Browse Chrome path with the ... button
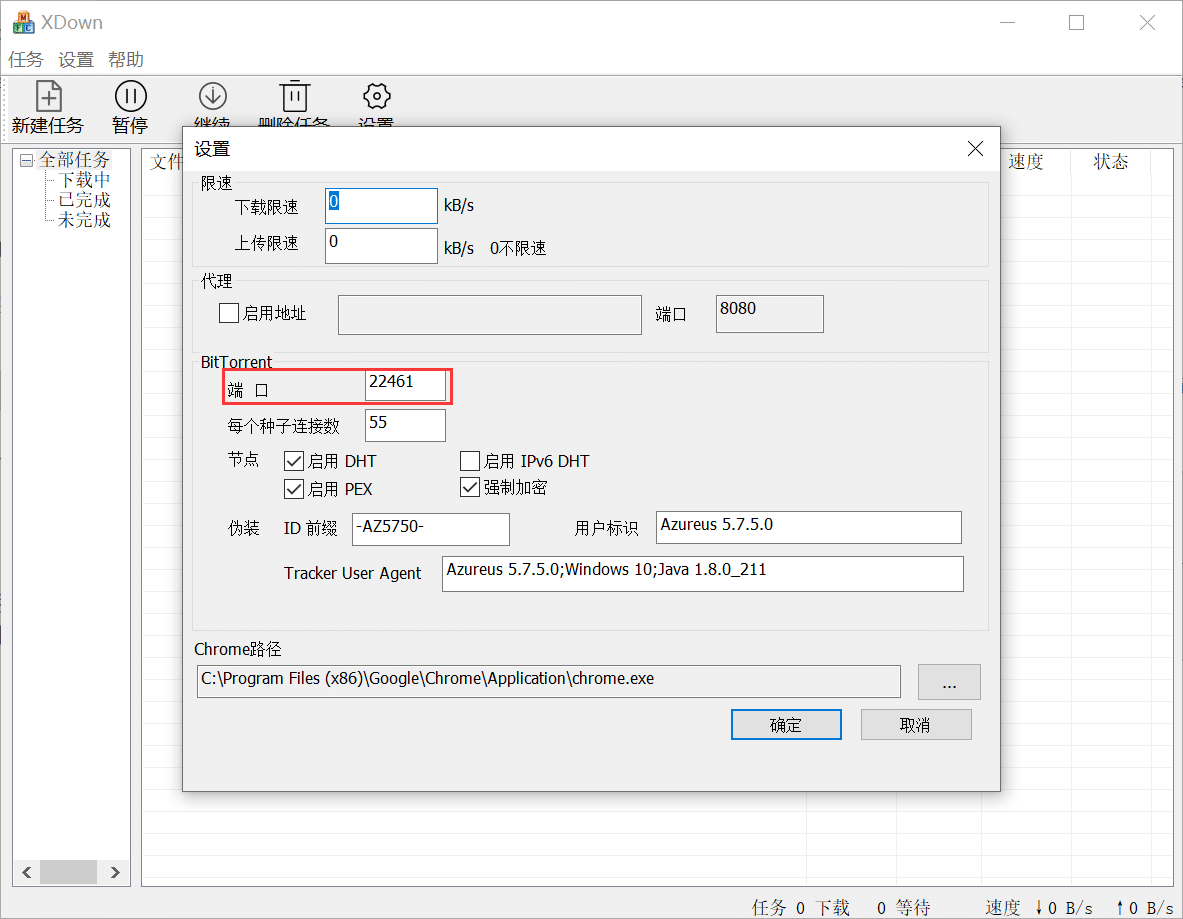 [948, 682]
